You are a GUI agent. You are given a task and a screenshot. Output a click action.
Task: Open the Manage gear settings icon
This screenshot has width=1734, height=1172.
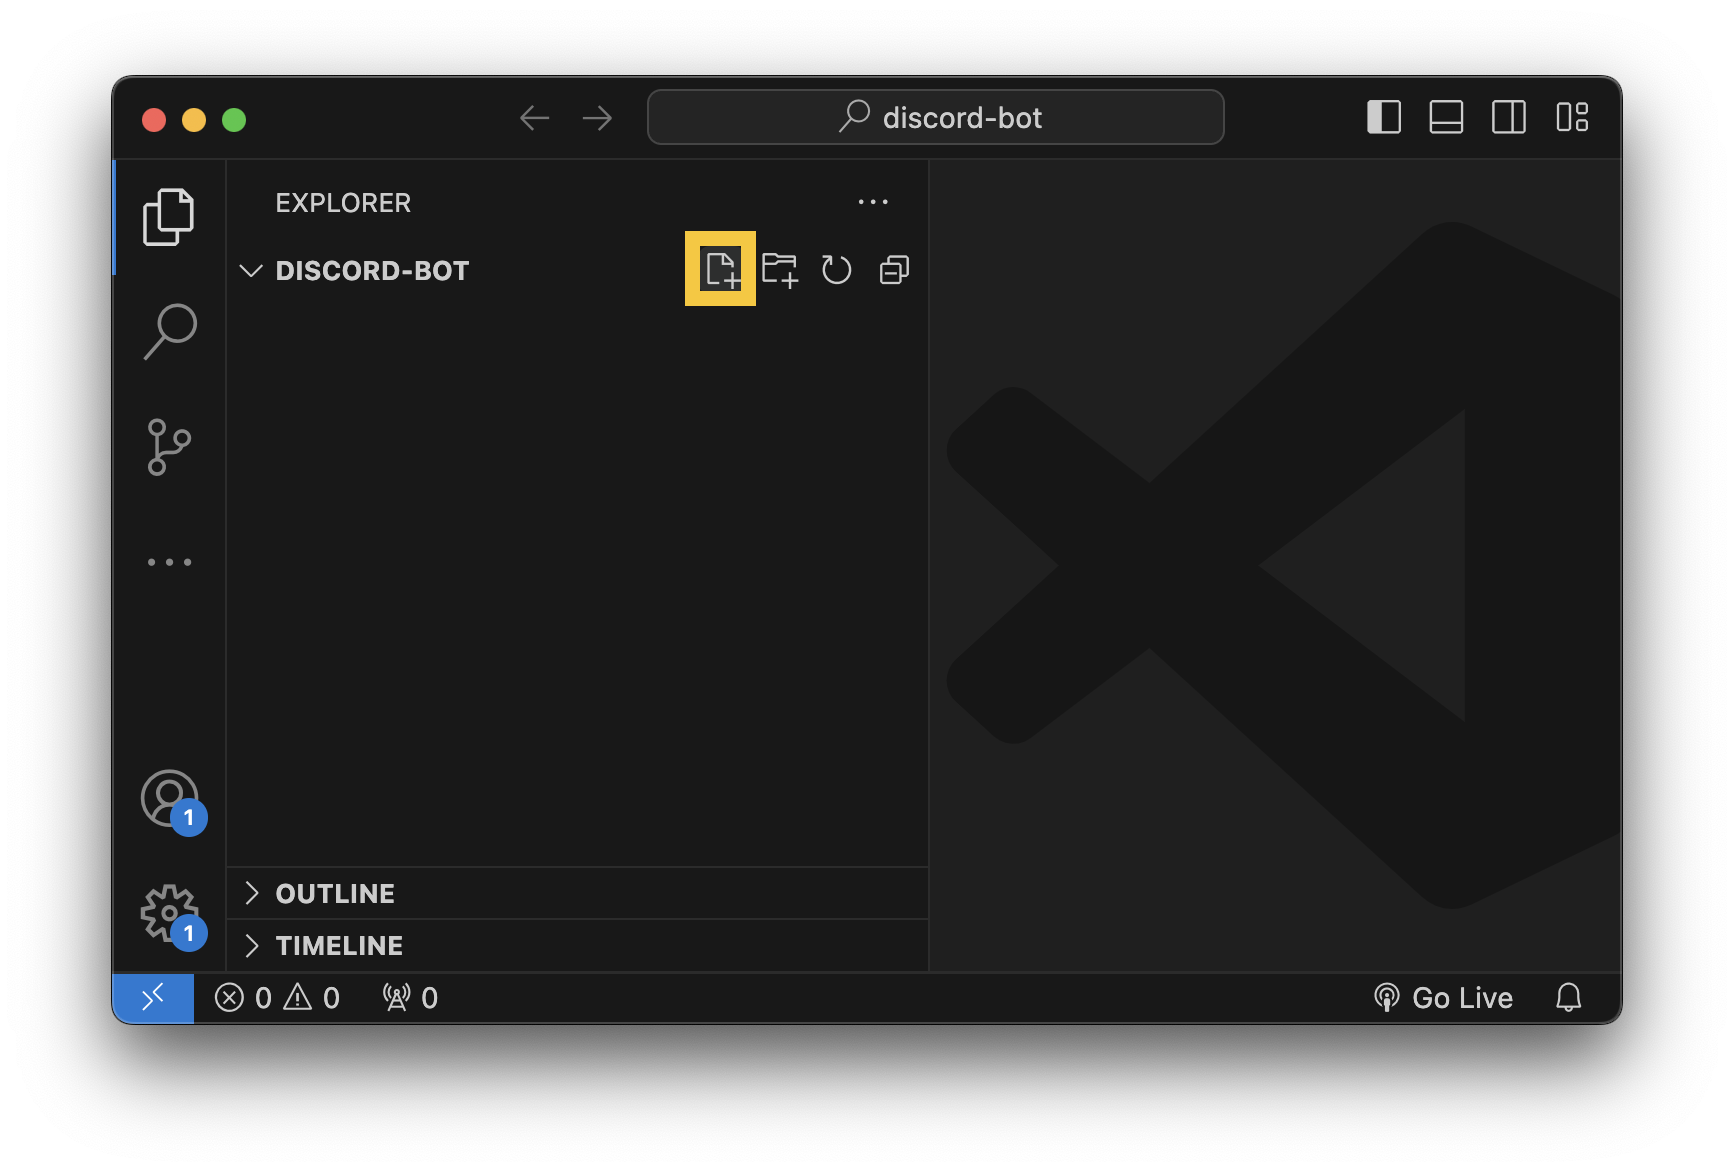pyautogui.click(x=171, y=915)
